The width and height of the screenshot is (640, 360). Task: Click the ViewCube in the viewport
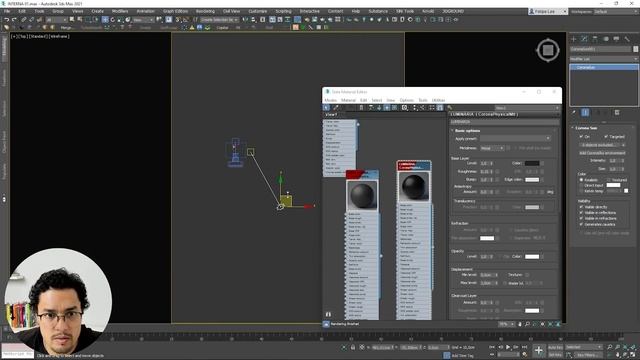coord(548,50)
